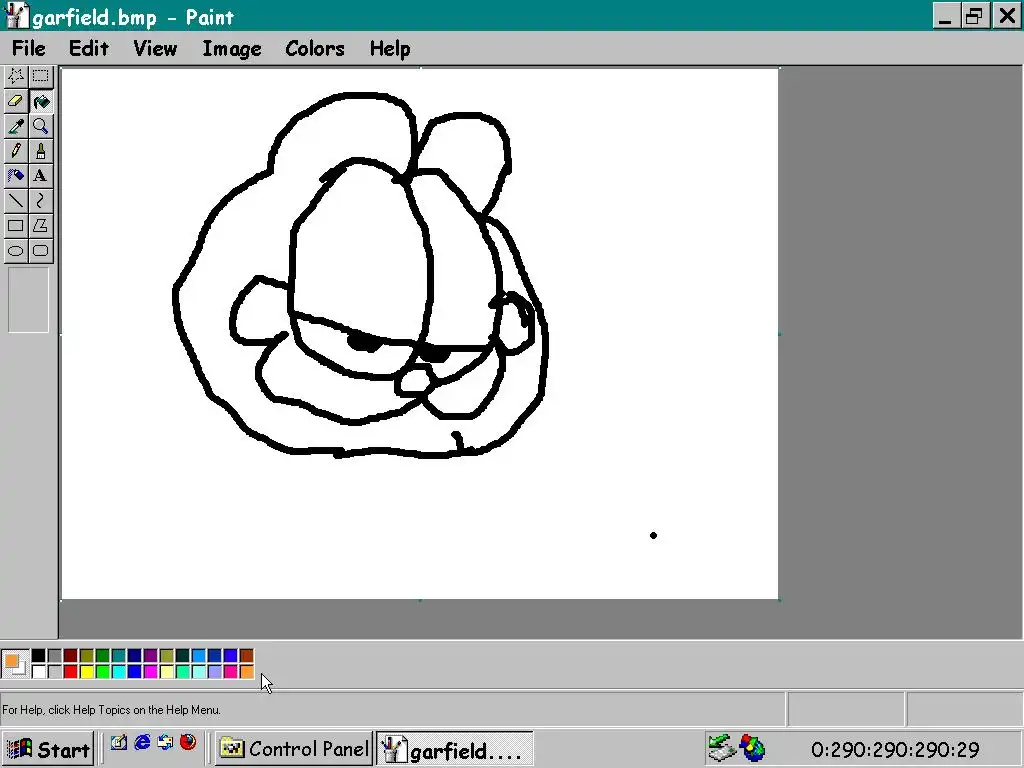Click the red ball quick launch icon
The height and width of the screenshot is (768, 1024).
tap(188, 742)
